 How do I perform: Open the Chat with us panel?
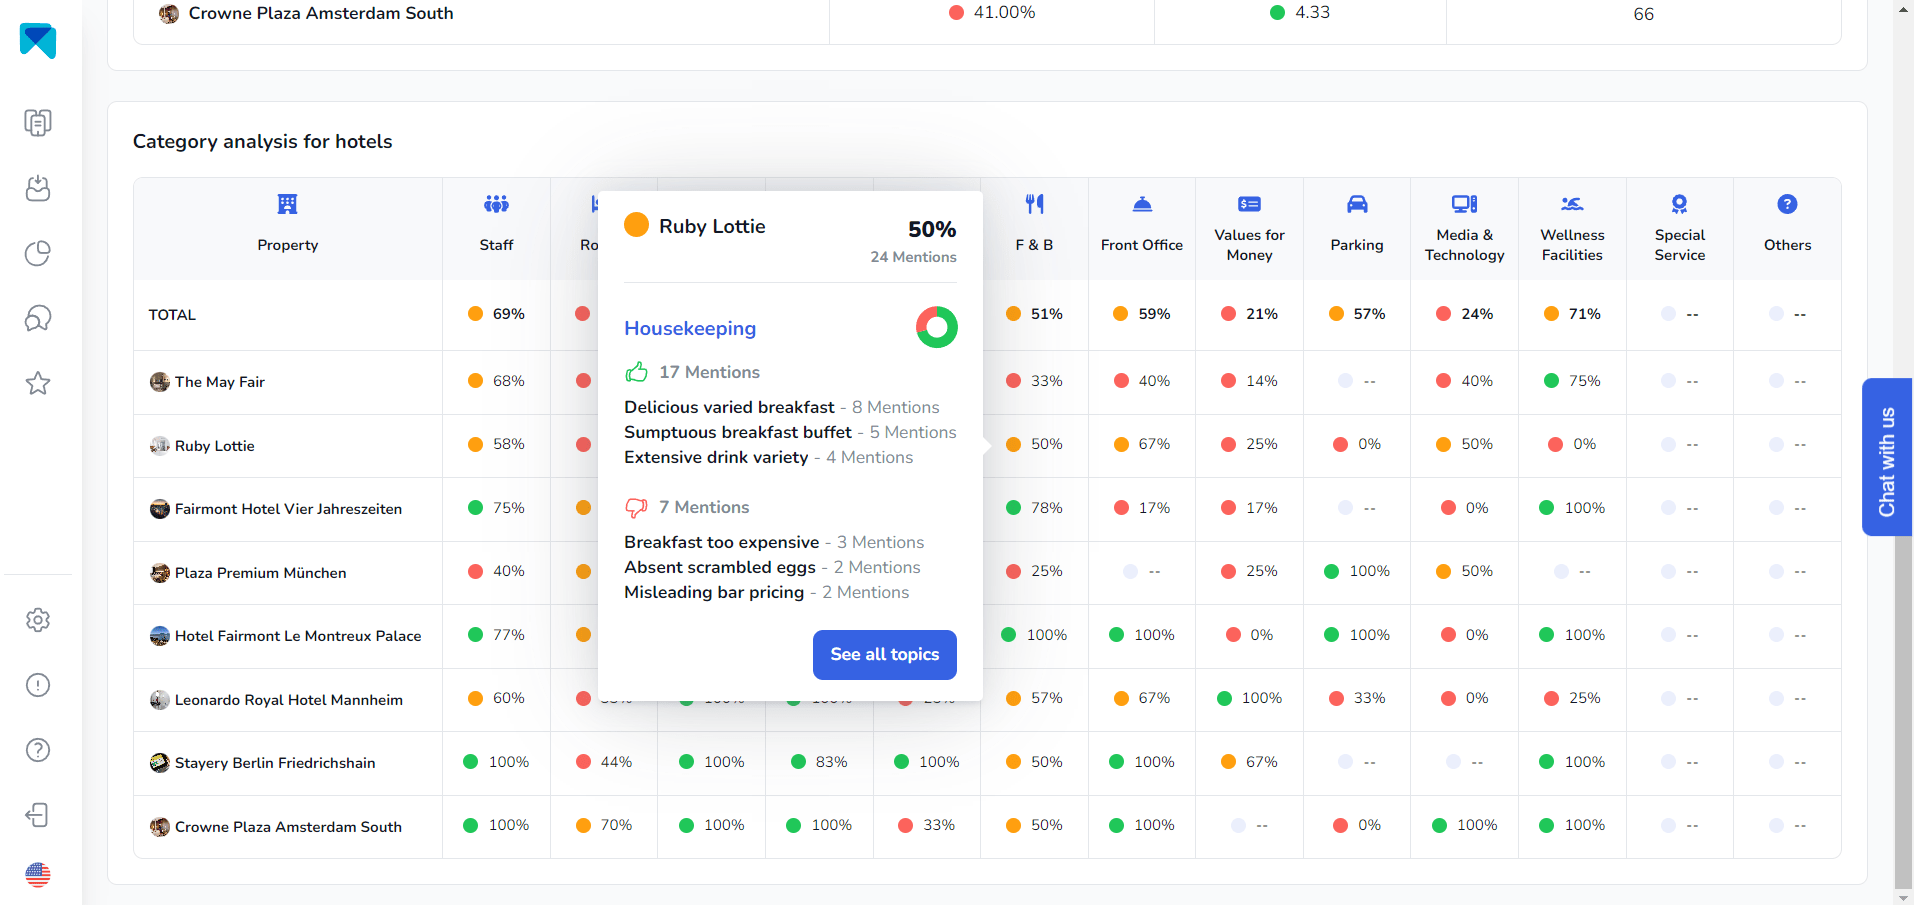pos(1886,457)
